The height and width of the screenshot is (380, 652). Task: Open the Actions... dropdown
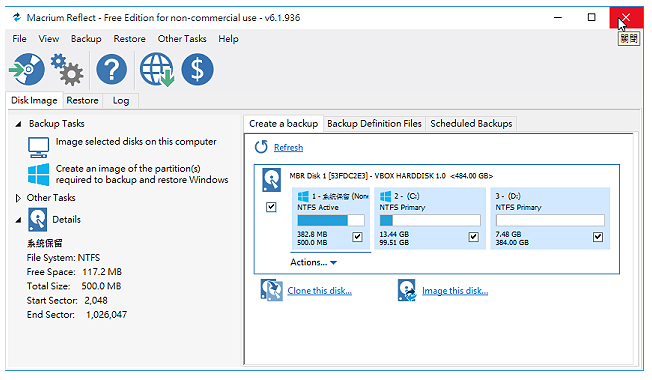(x=314, y=262)
